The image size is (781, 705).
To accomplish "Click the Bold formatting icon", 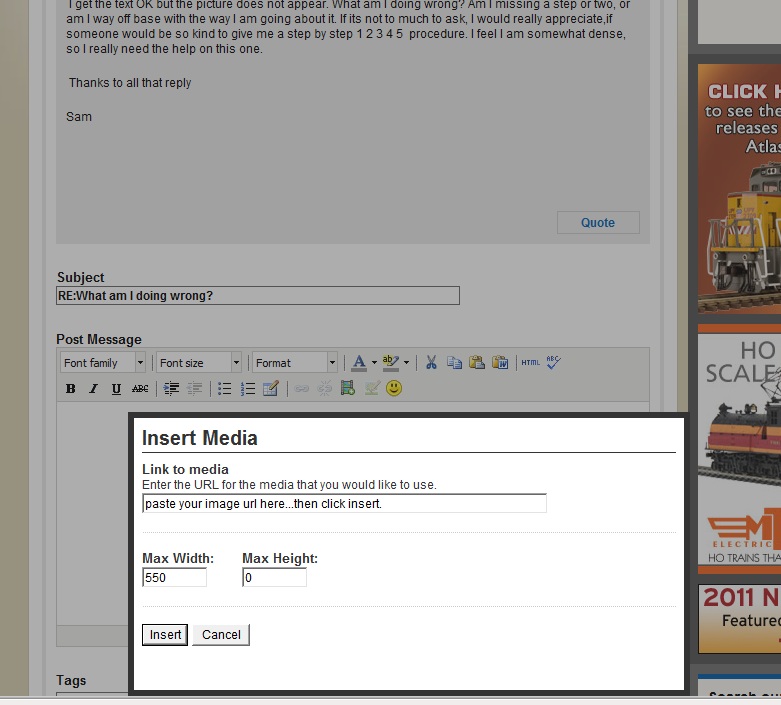I will 70,389.
